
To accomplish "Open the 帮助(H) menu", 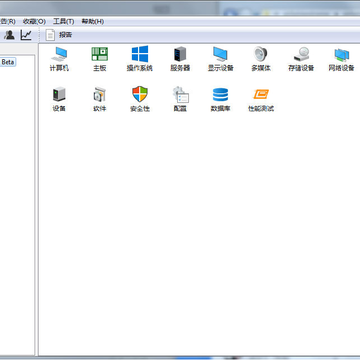I will [93, 22].
